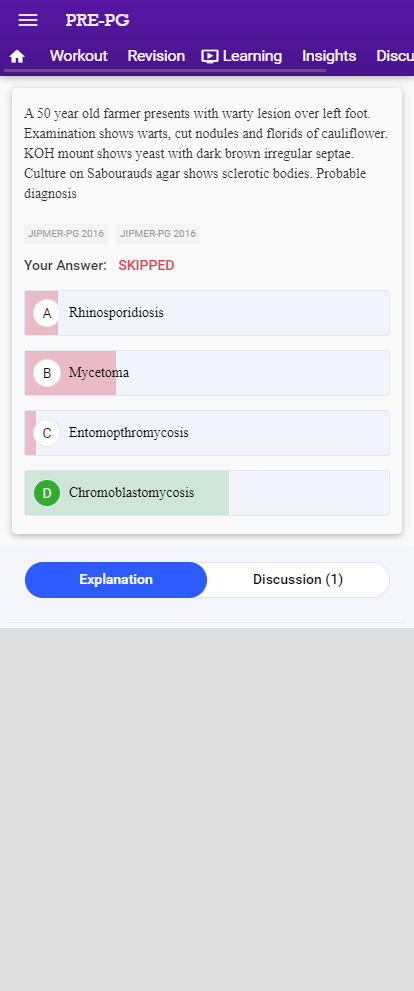Choose the Rhinosporidiosis answer
This screenshot has height=991, width=414.
point(207,313)
